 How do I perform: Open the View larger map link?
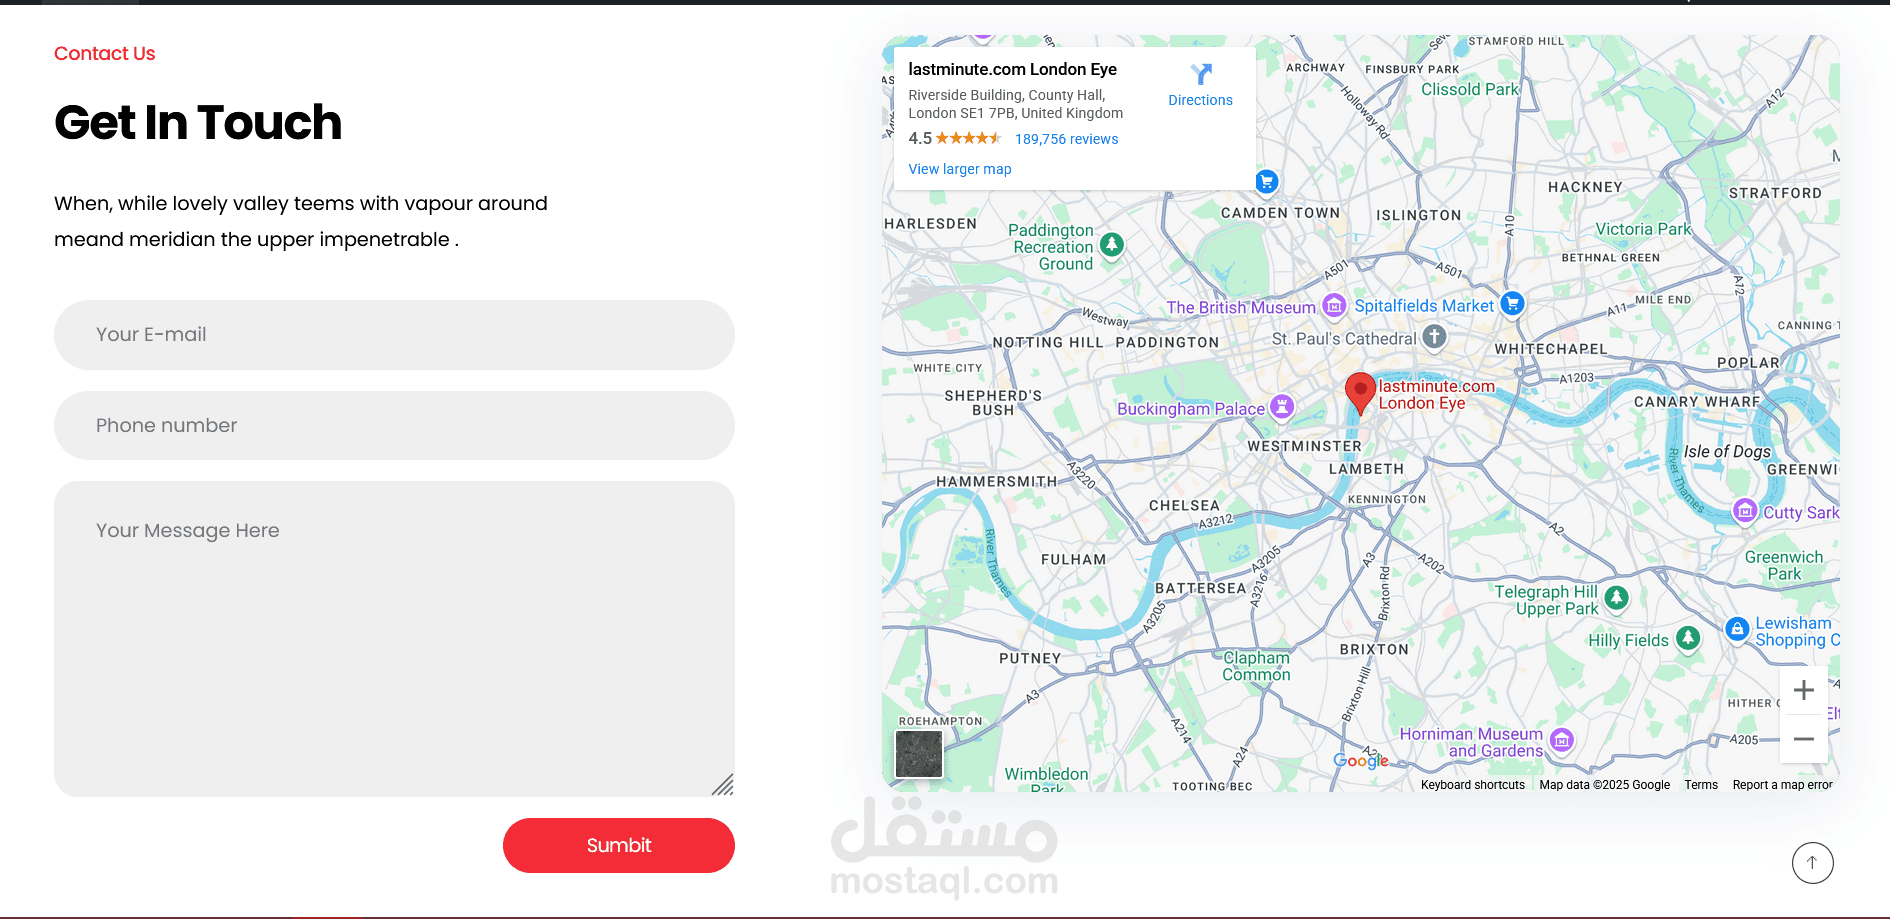pos(960,169)
